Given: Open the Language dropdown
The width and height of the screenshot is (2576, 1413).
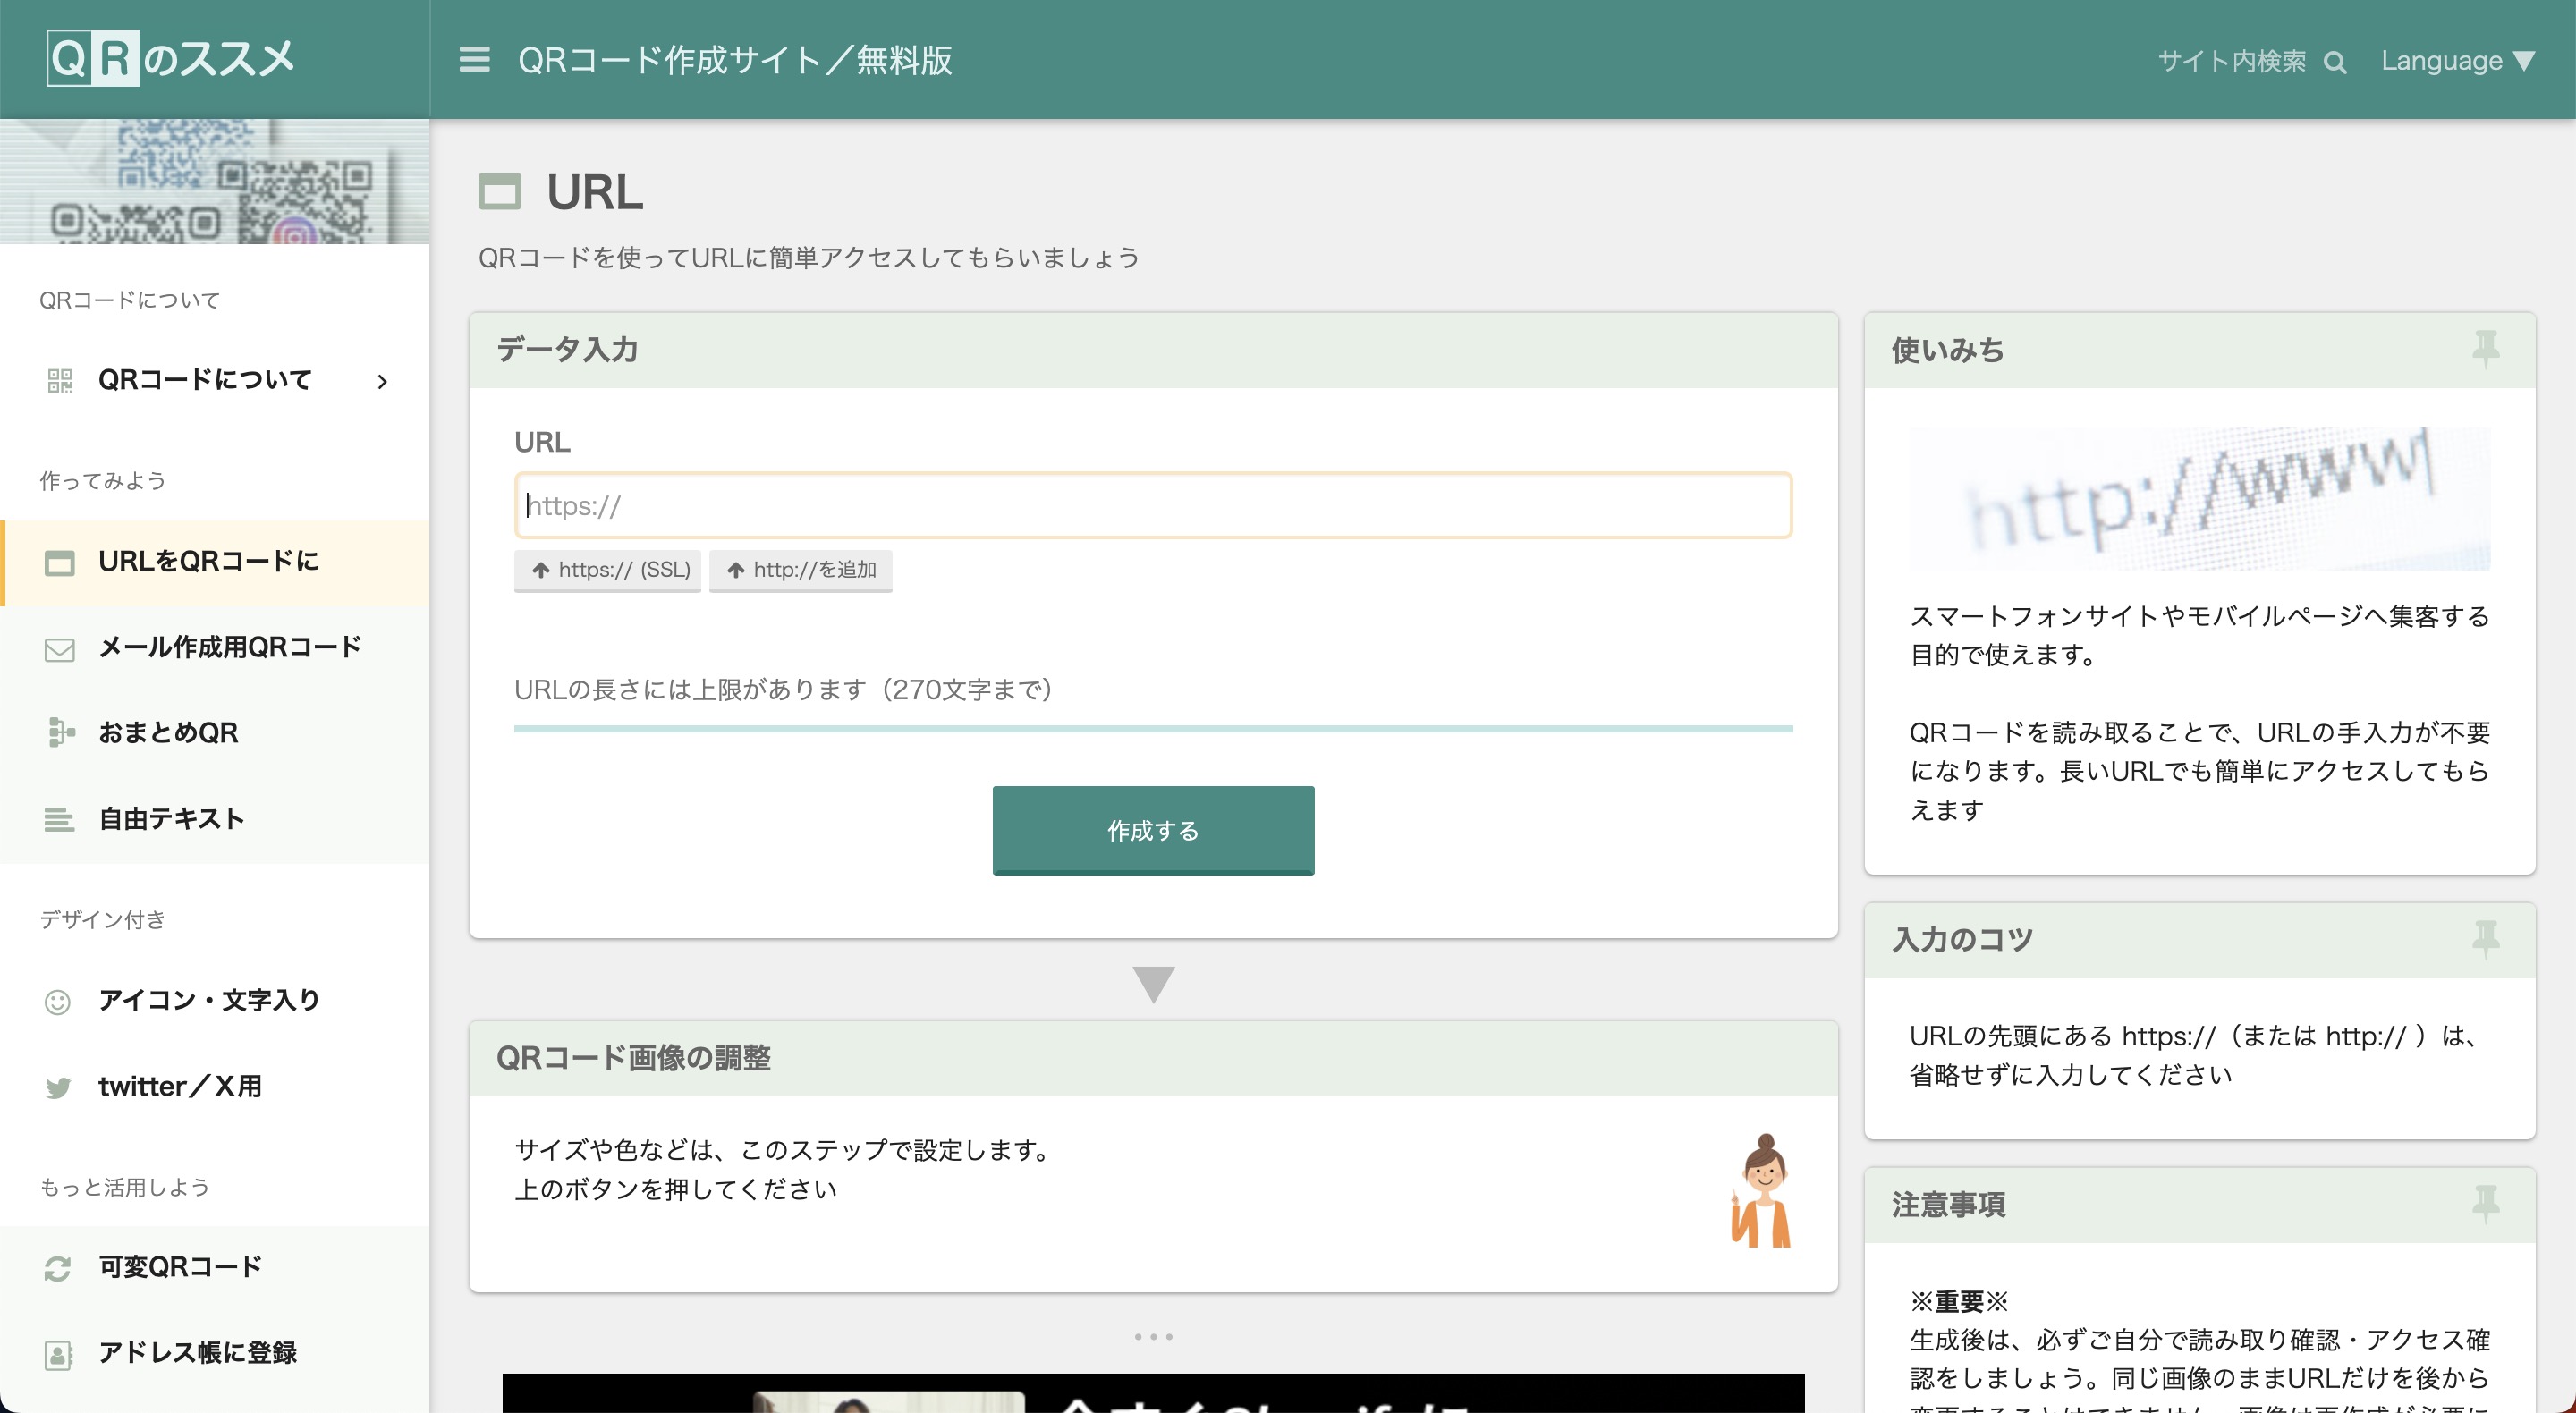Looking at the screenshot, I should pyautogui.click(x=2457, y=61).
